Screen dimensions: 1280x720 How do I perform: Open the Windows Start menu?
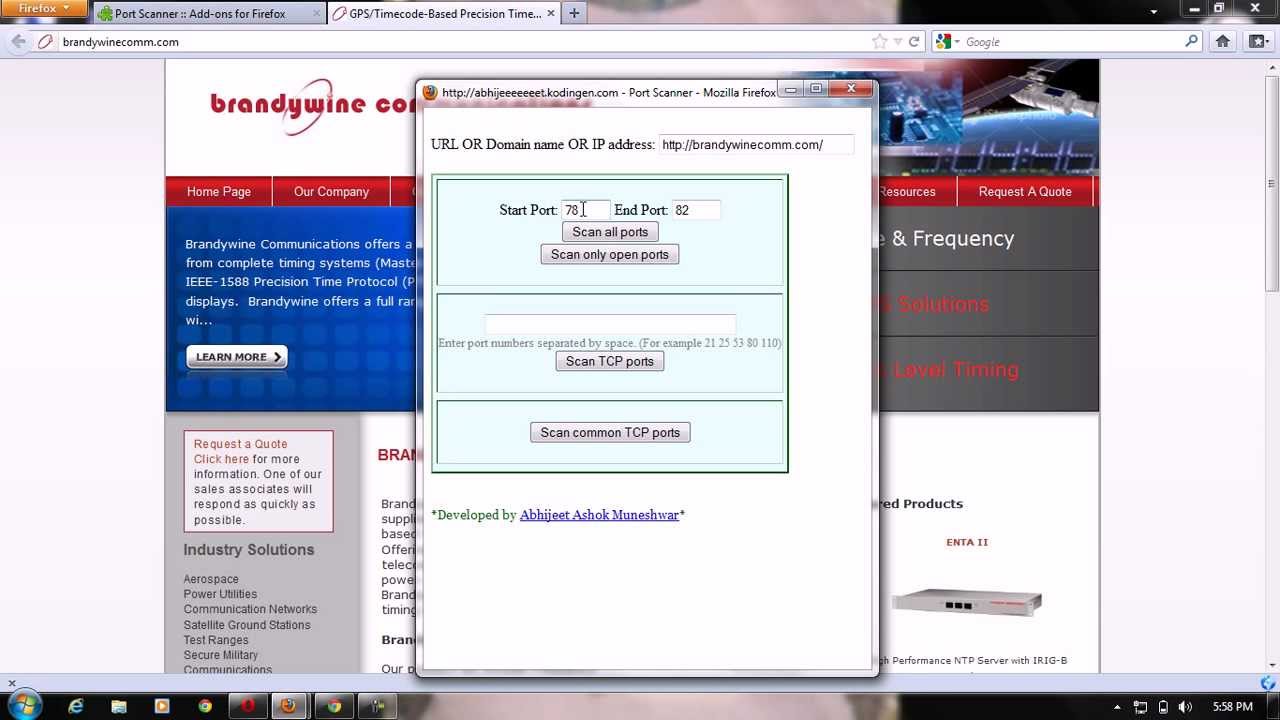tap(23, 706)
